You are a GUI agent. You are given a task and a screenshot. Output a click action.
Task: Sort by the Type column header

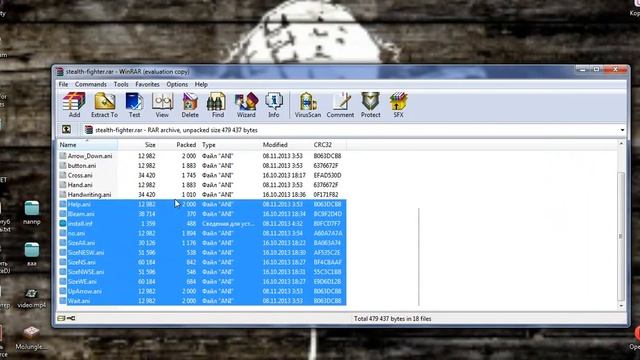click(x=229, y=145)
